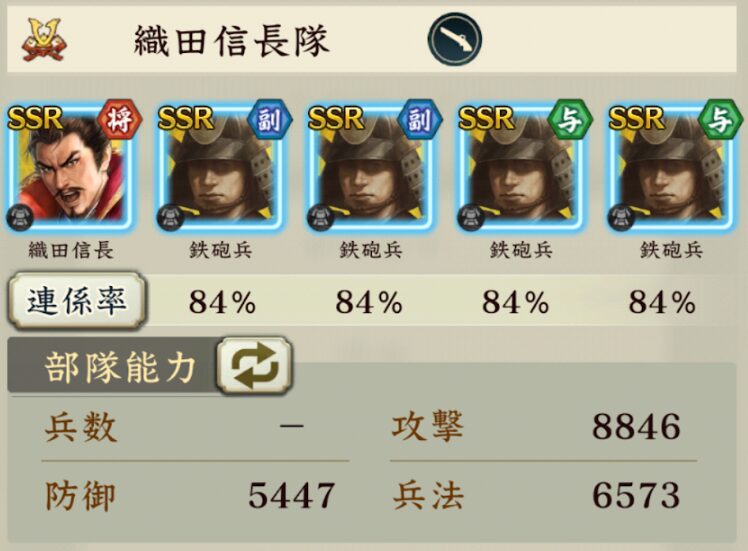This screenshot has width=748, height=551.
Task: Select the 織田信長隊 title header
Action: [x=232, y=41]
